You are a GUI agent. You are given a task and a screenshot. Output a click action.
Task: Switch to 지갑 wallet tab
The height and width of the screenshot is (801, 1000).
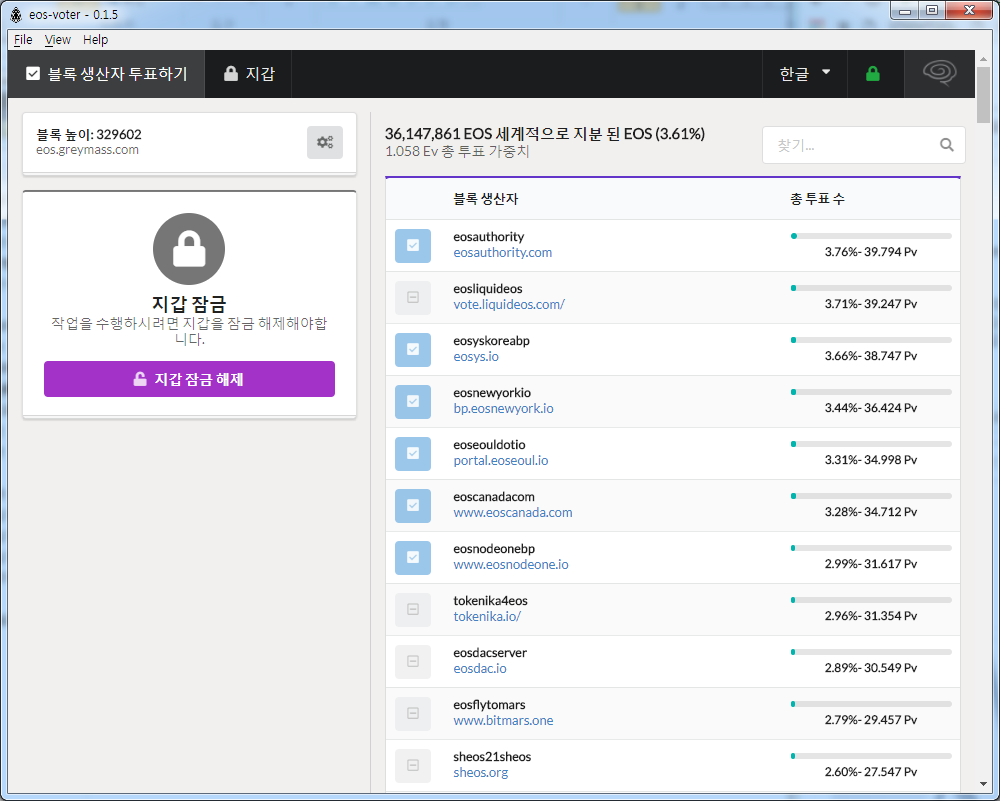(249, 74)
